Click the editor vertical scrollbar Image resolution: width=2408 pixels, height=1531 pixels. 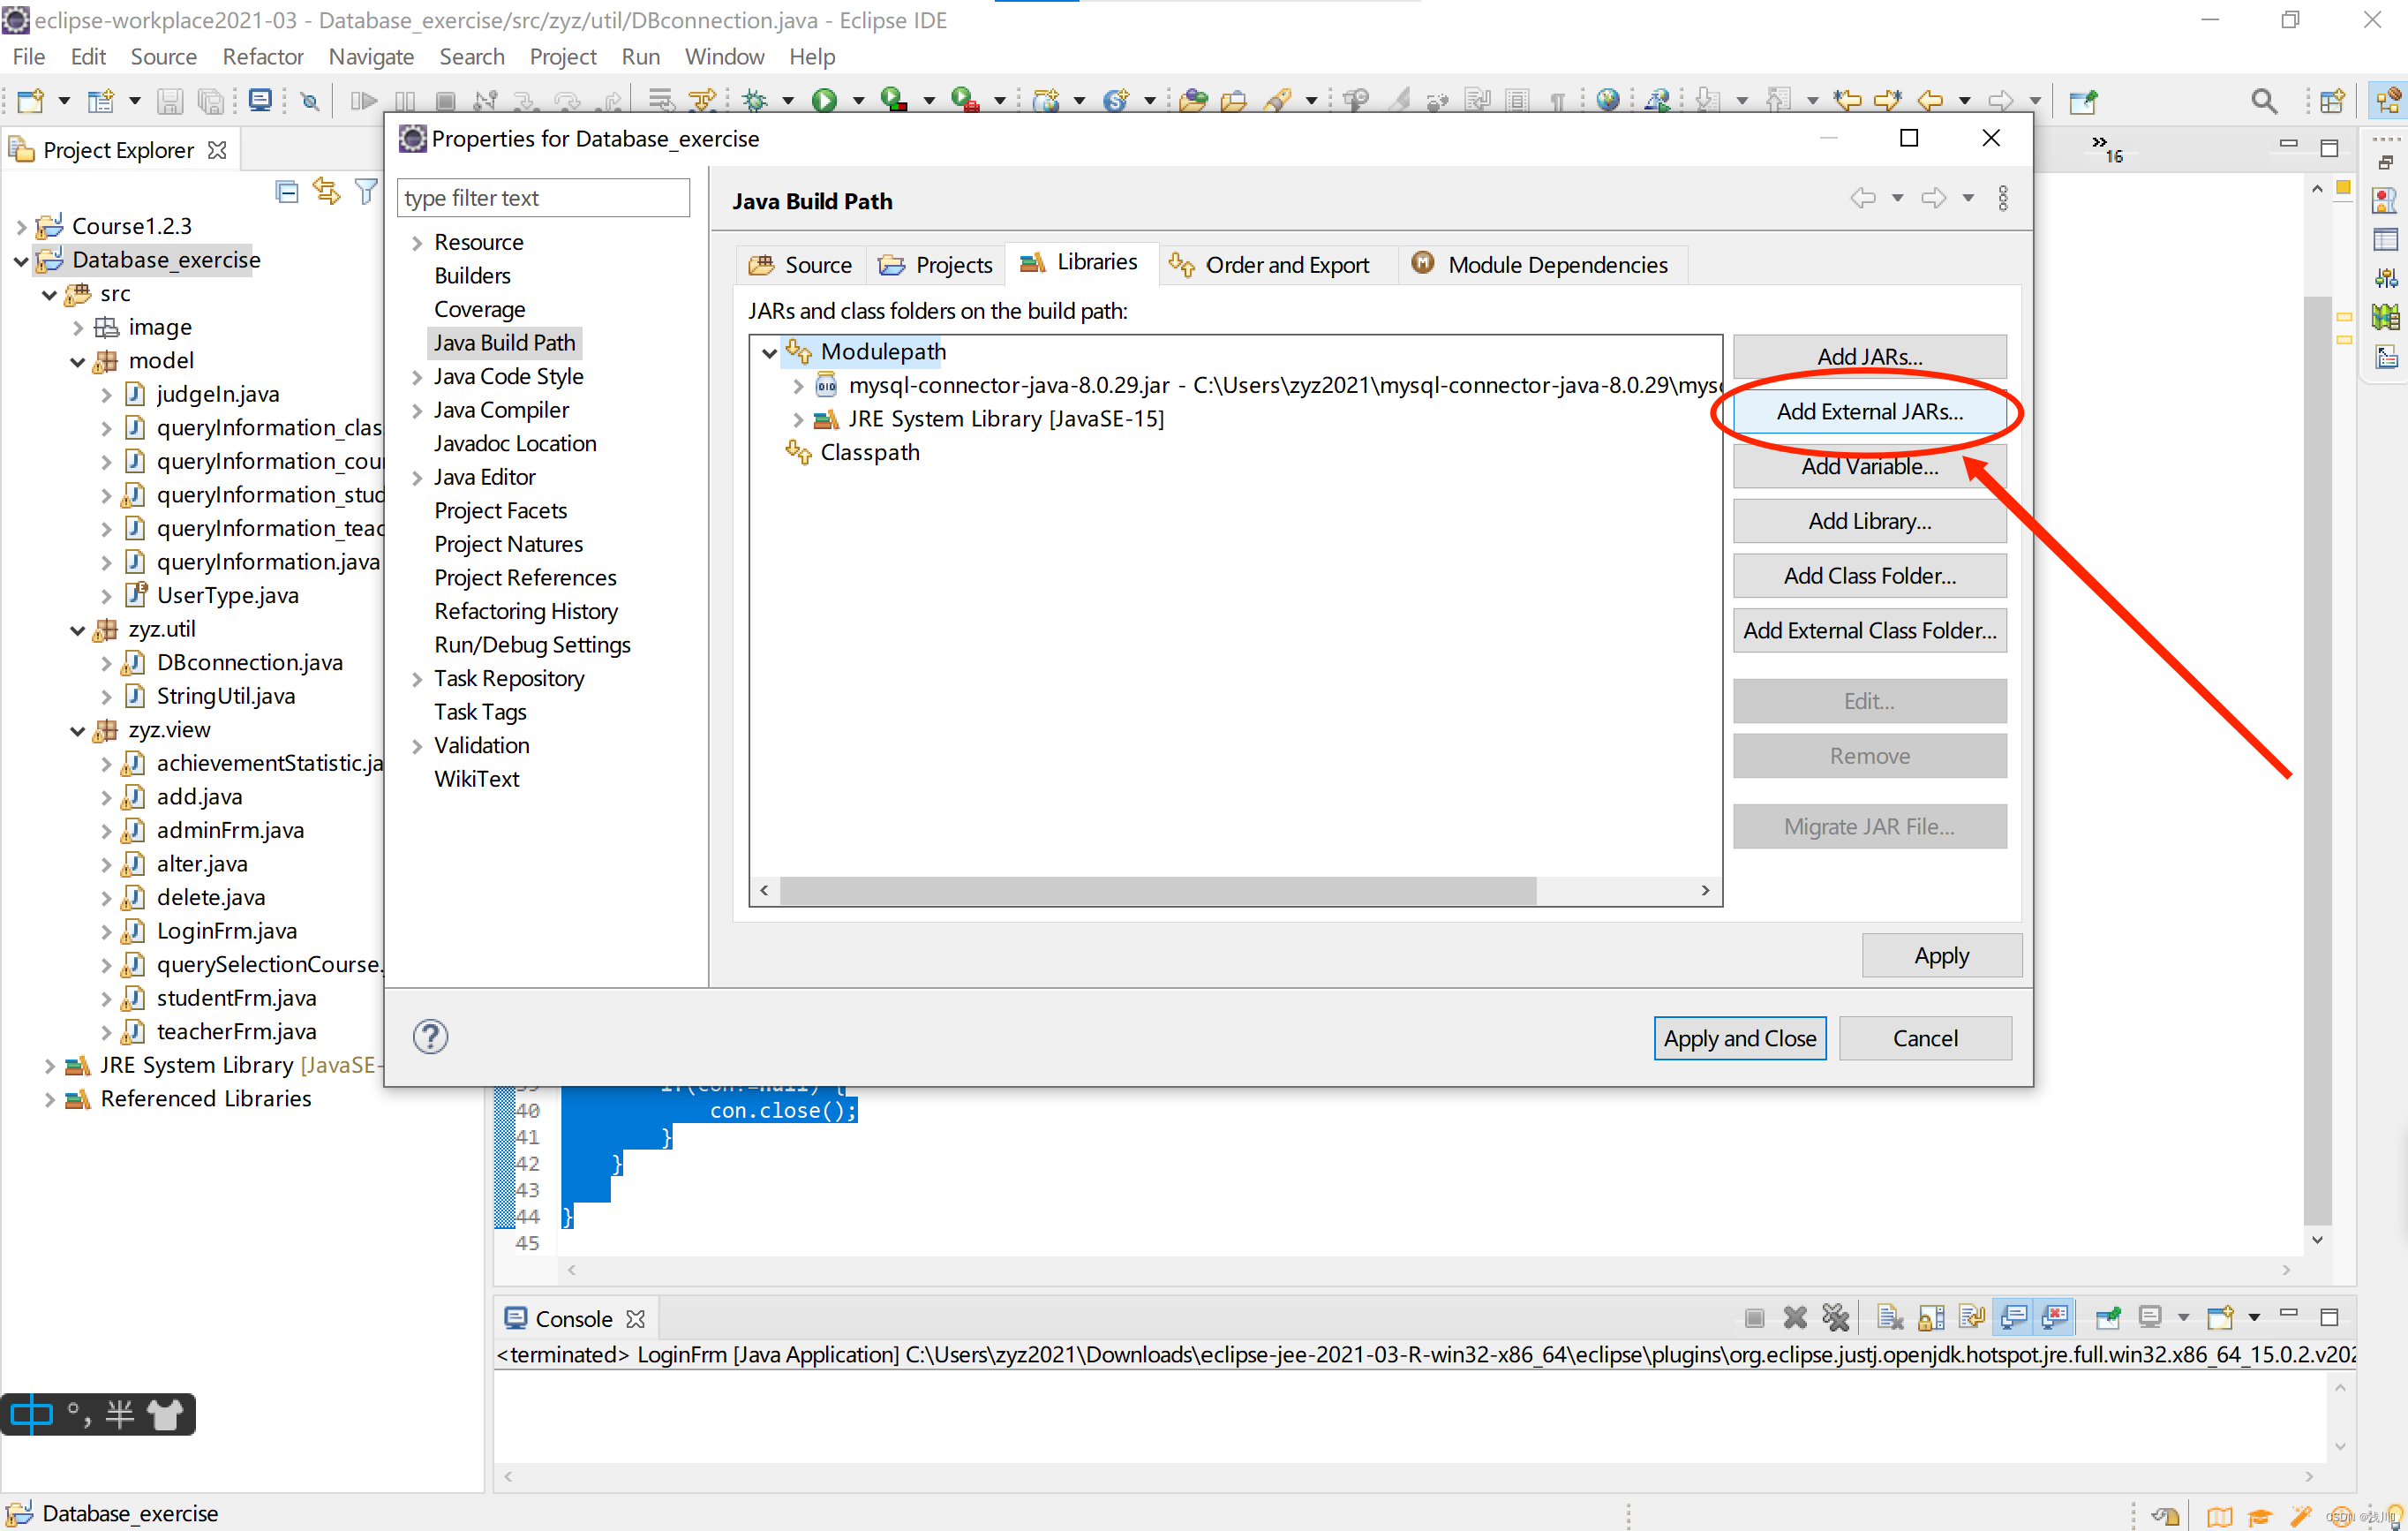pos(2316,760)
